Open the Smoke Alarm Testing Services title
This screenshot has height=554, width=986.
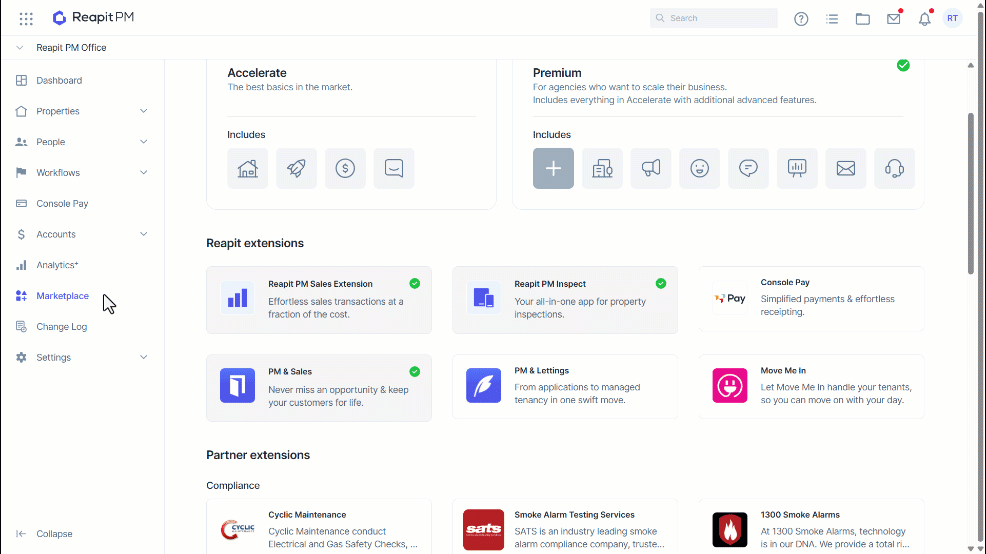point(574,515)
